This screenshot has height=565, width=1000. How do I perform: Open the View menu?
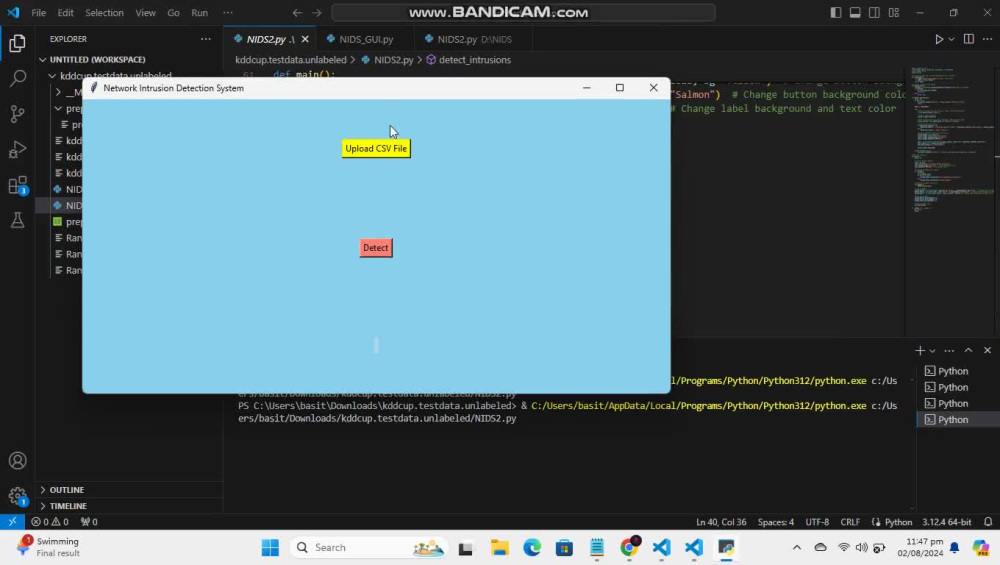pyautogui.click(x=145, y=12)
